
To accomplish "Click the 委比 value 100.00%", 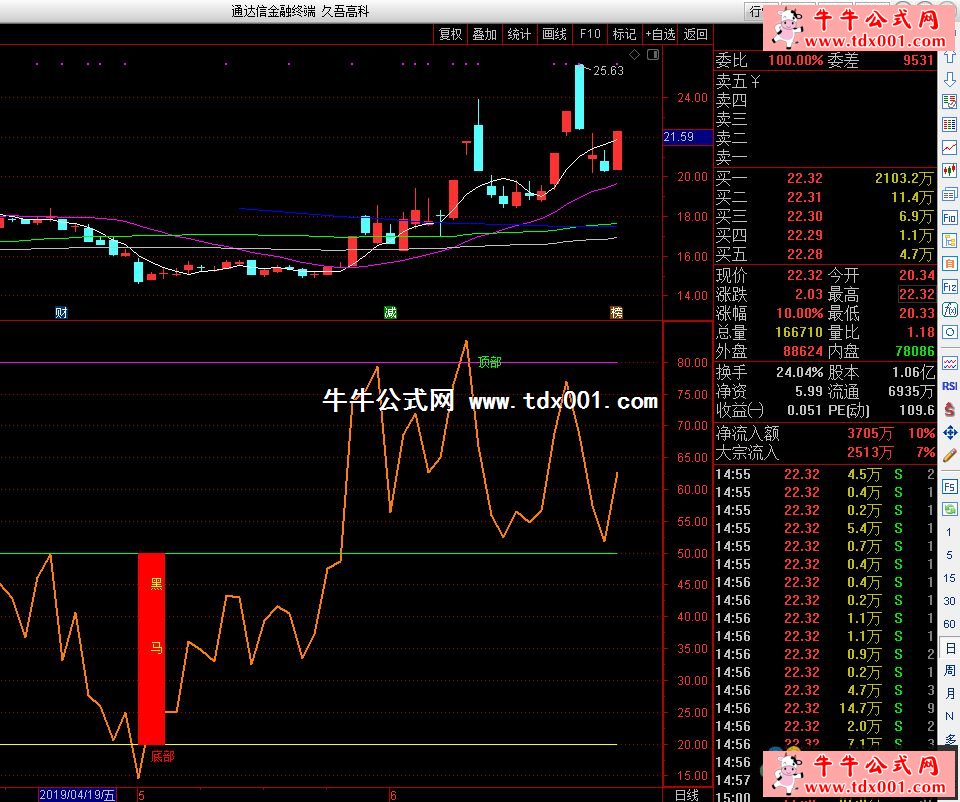I will pyautogui.click(x=796, y=60).
